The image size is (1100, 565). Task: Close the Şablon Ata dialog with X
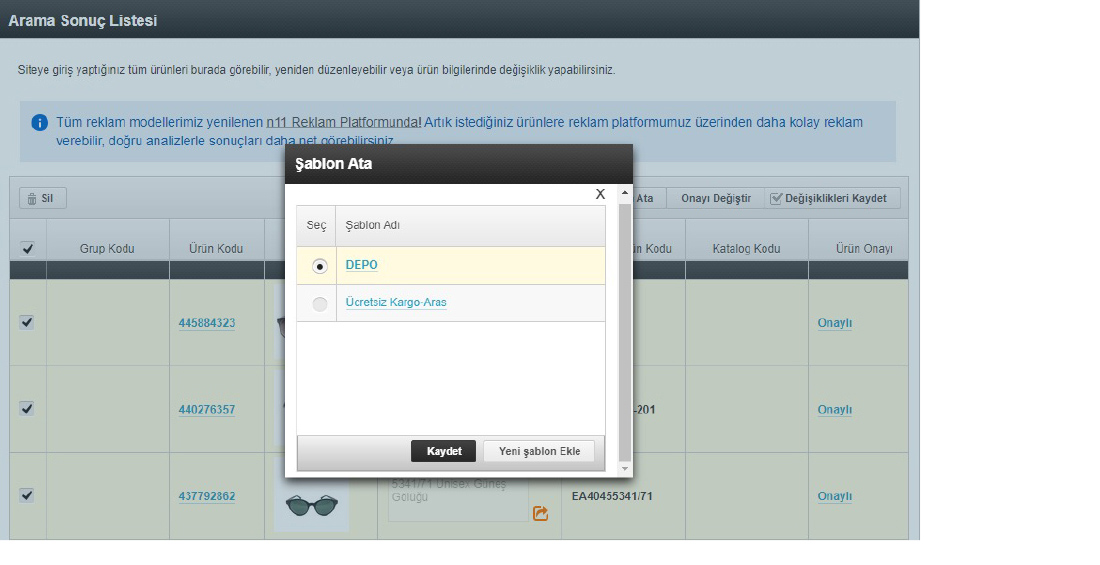[600, 194]
